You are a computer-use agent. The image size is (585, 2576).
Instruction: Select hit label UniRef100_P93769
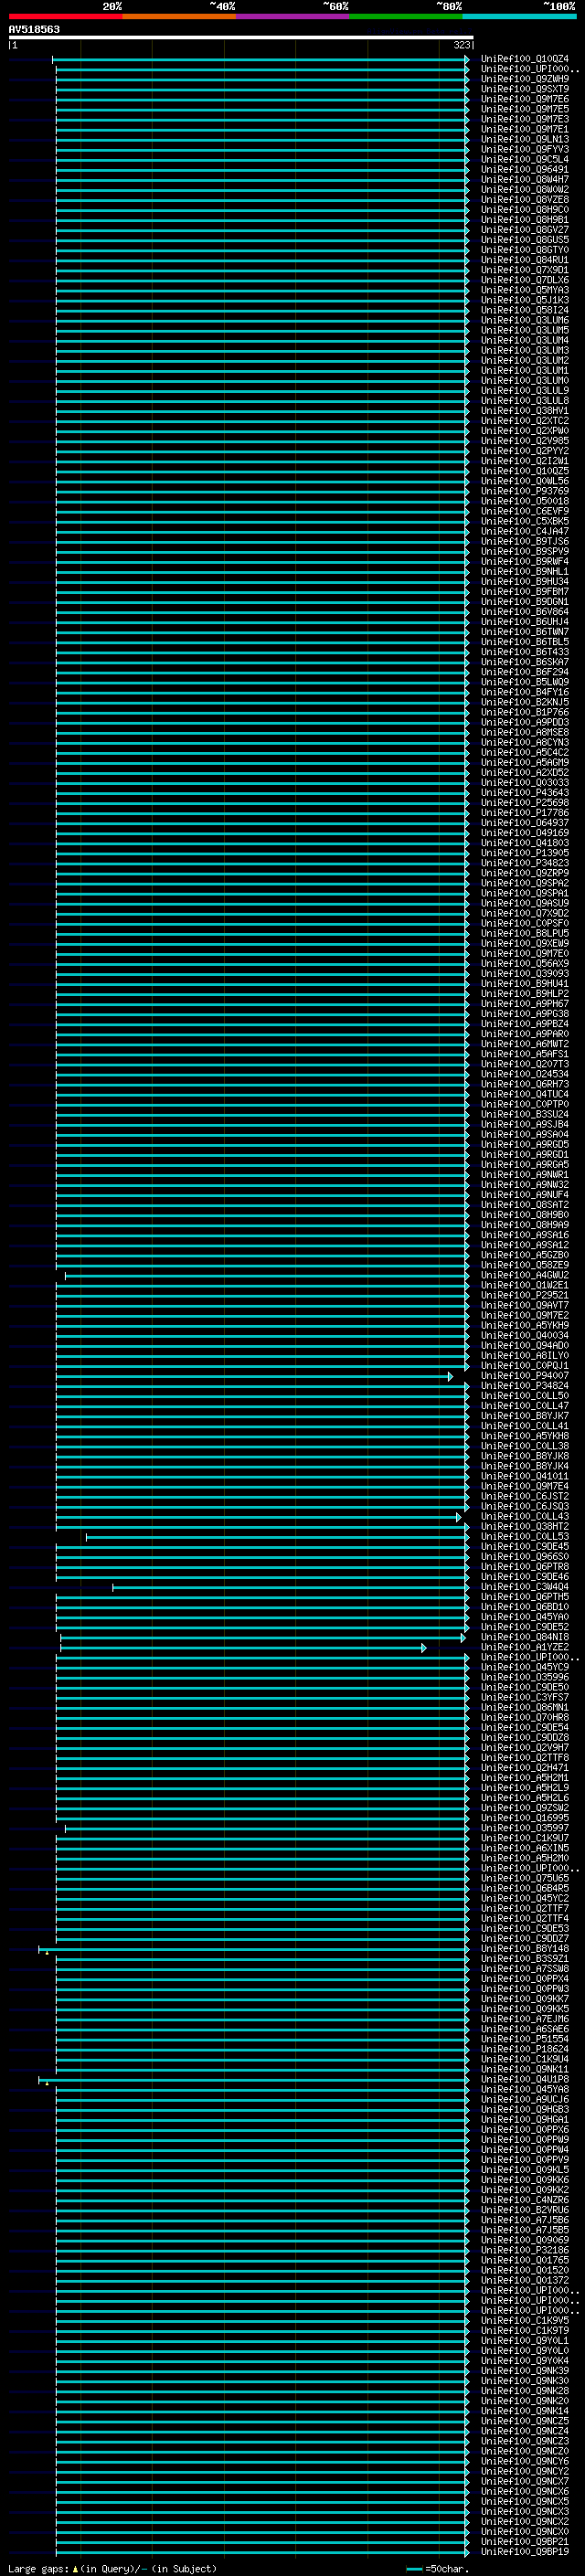coord(524,491)
